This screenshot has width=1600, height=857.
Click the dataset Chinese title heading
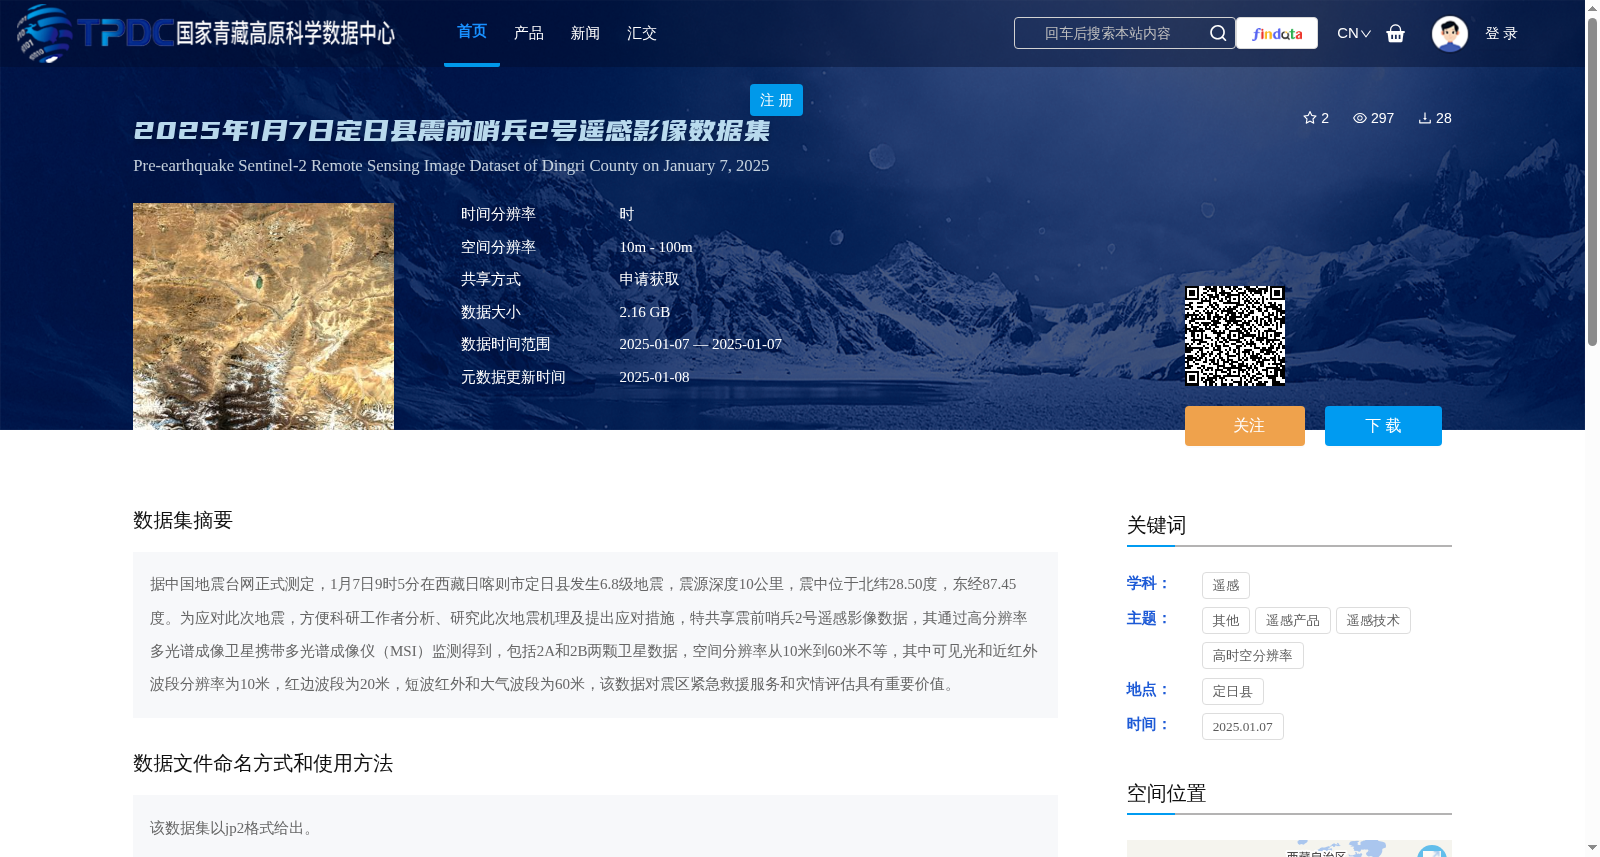[x=452, y=131]
